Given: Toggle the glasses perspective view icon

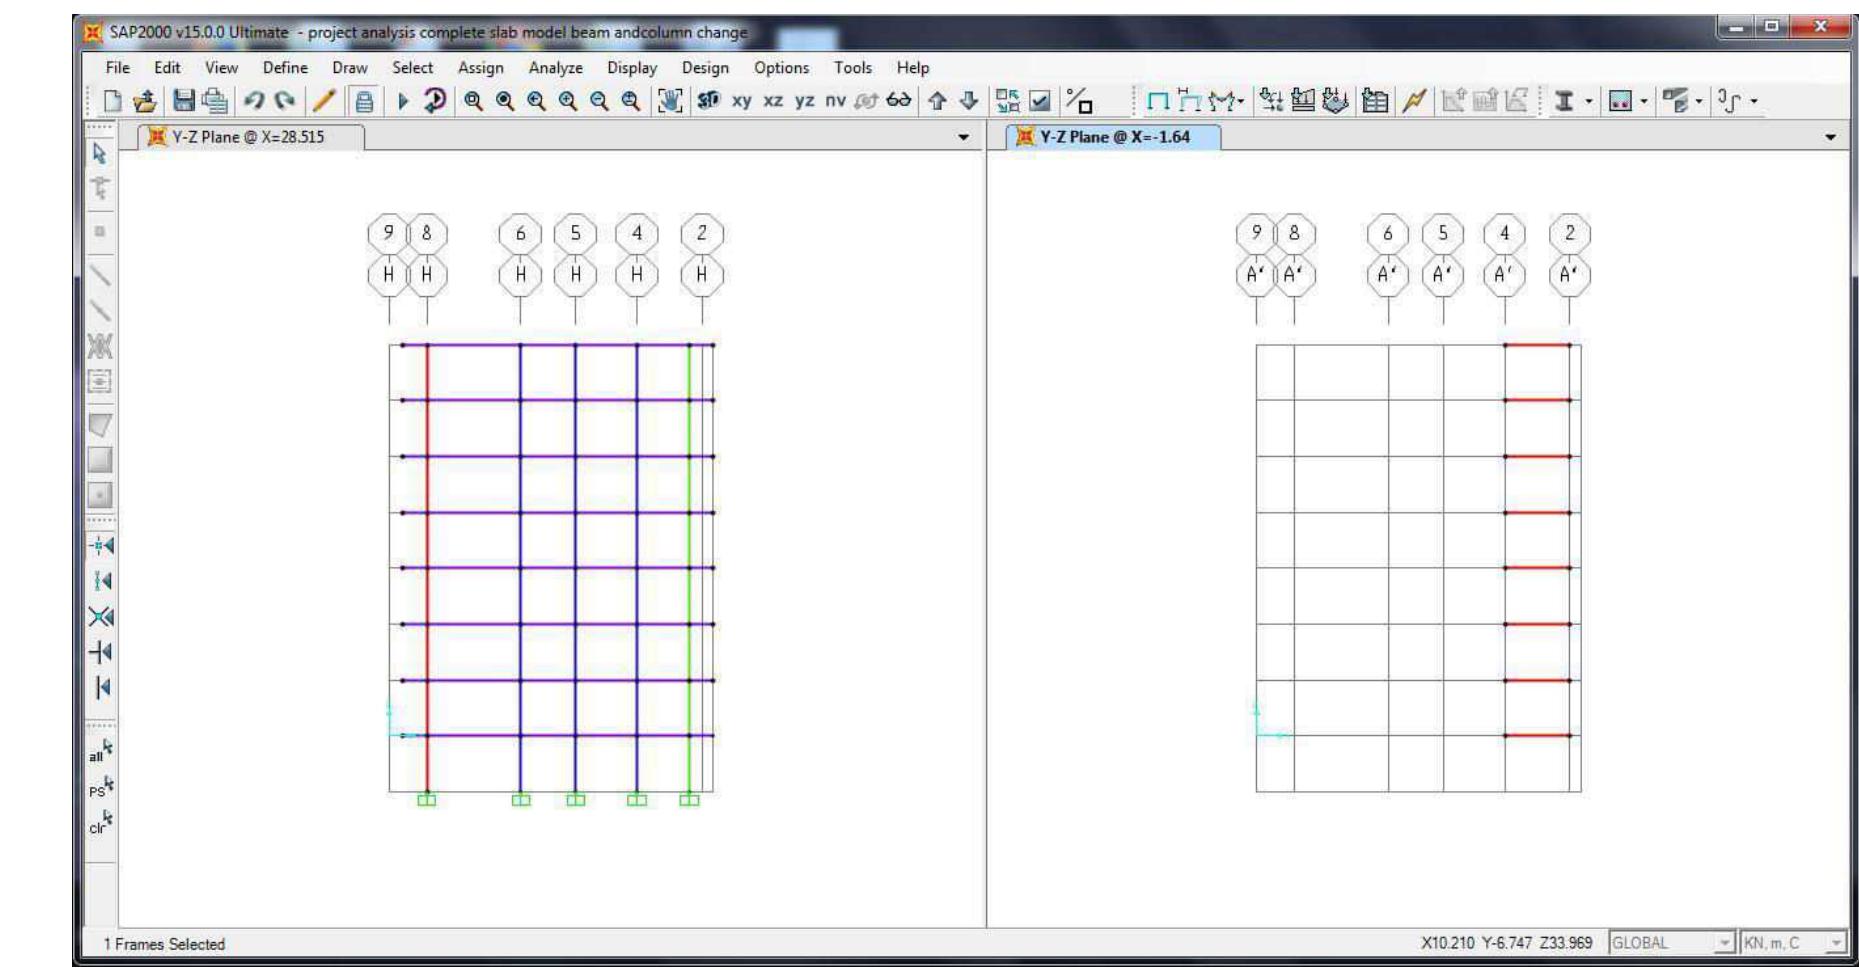Looking at the screenshot, I should click(x=899, y=100).
